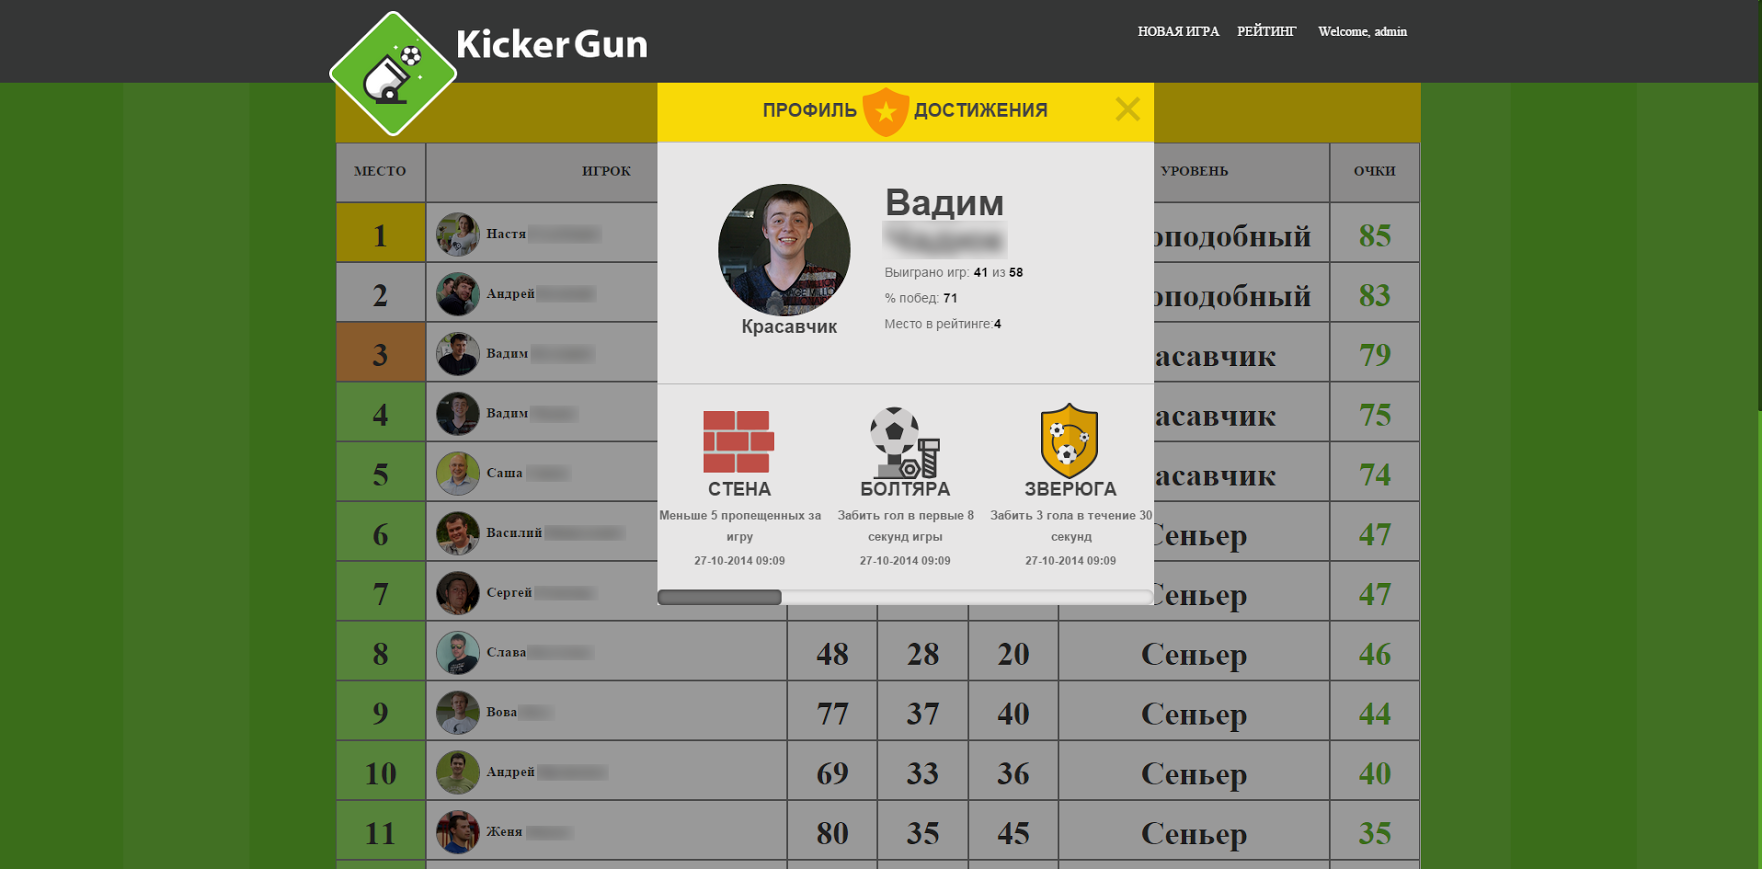The height and width of the screenshot is (869, 1762).
Task: Click the achievements horizontal scrollbar thumb
Action: pos(719,597)
